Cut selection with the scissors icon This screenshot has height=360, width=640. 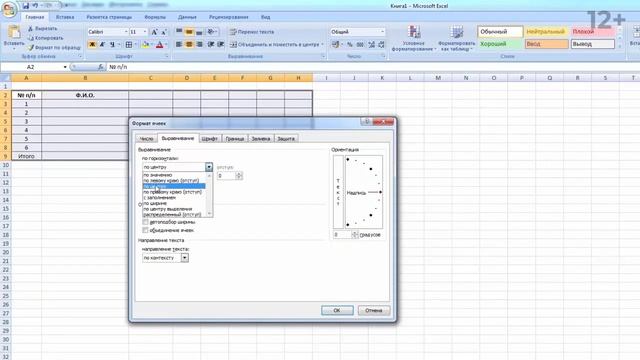pyautogui.click(x=30, y=29)
